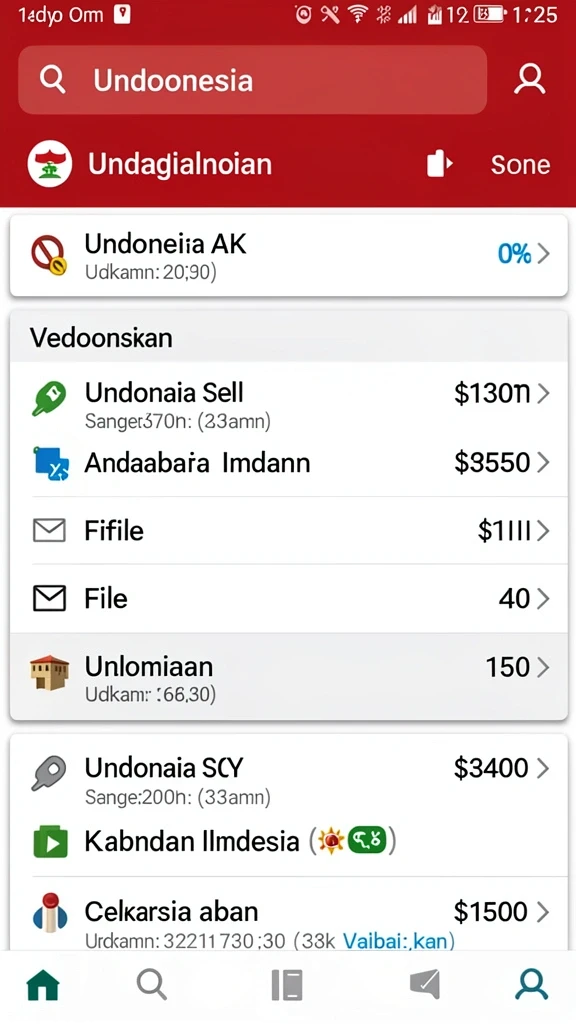This screenshot has height=1024, width=576.
Task: Open the envelope icon beside Fifile
Action: click(49, 531)
